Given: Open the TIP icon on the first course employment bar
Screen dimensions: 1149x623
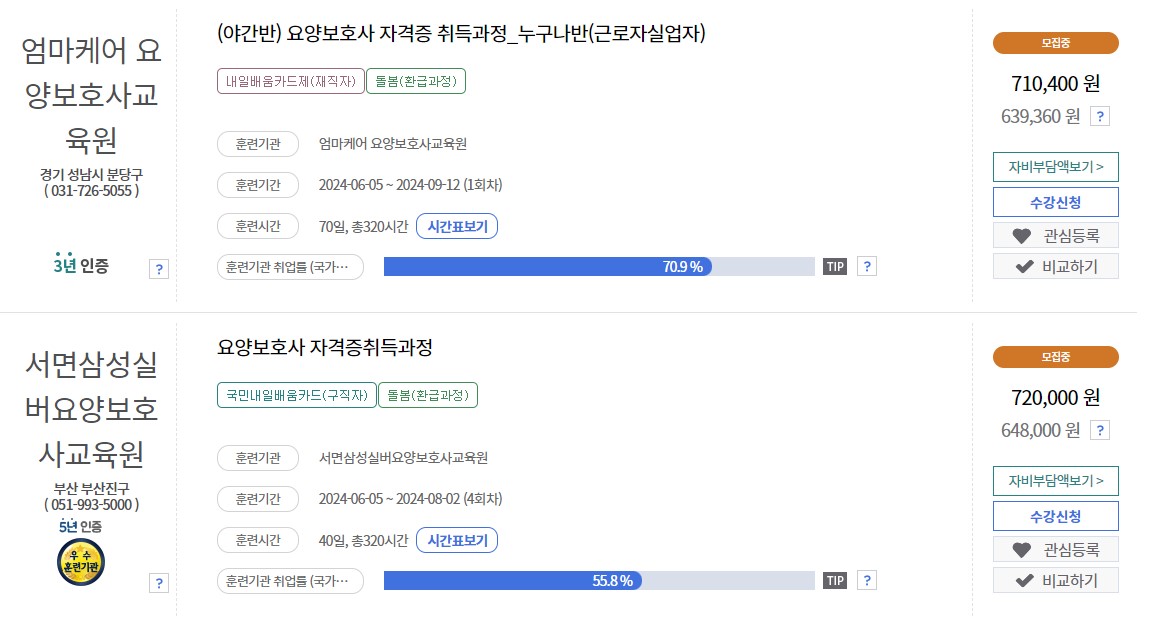Looking at the screenshot, I should [x=835, y=266].
